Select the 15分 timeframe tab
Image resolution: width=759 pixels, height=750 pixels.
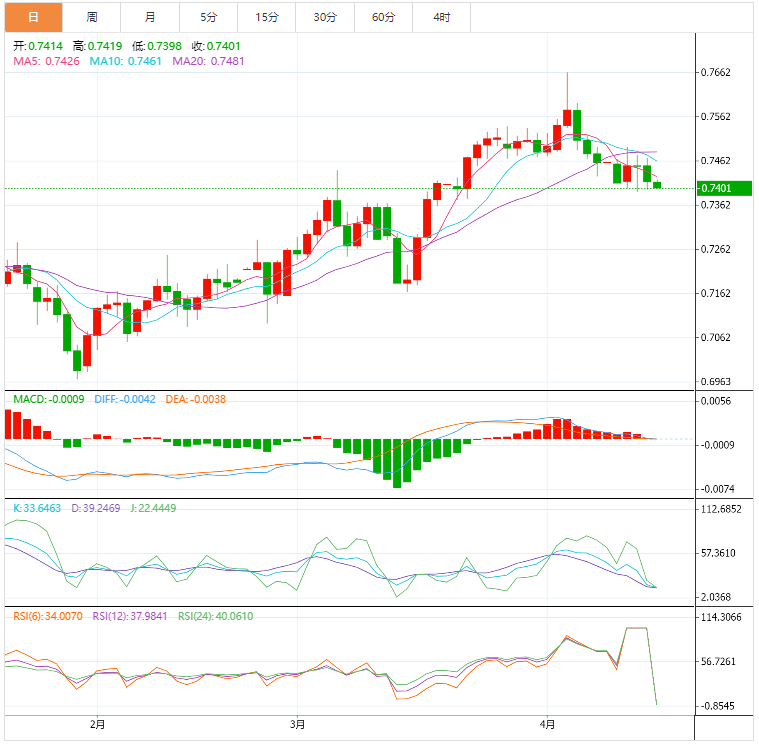pyautogui.click(x=267, y=17)
